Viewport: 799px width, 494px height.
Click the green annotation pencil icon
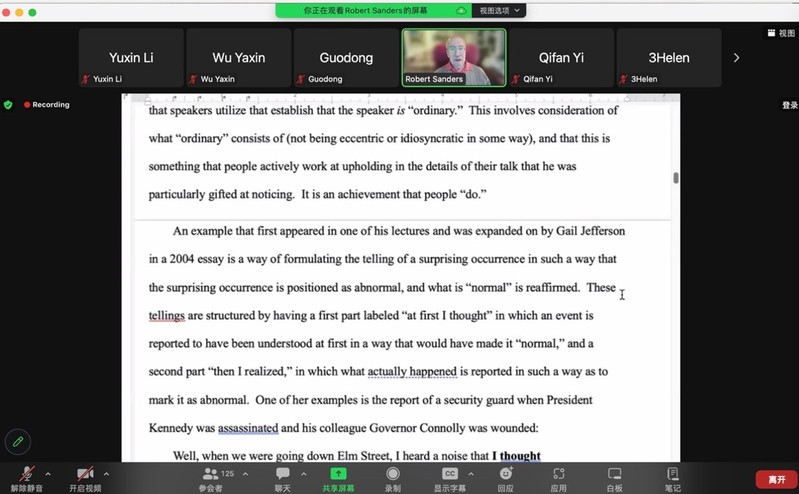[x=17, y=441]
